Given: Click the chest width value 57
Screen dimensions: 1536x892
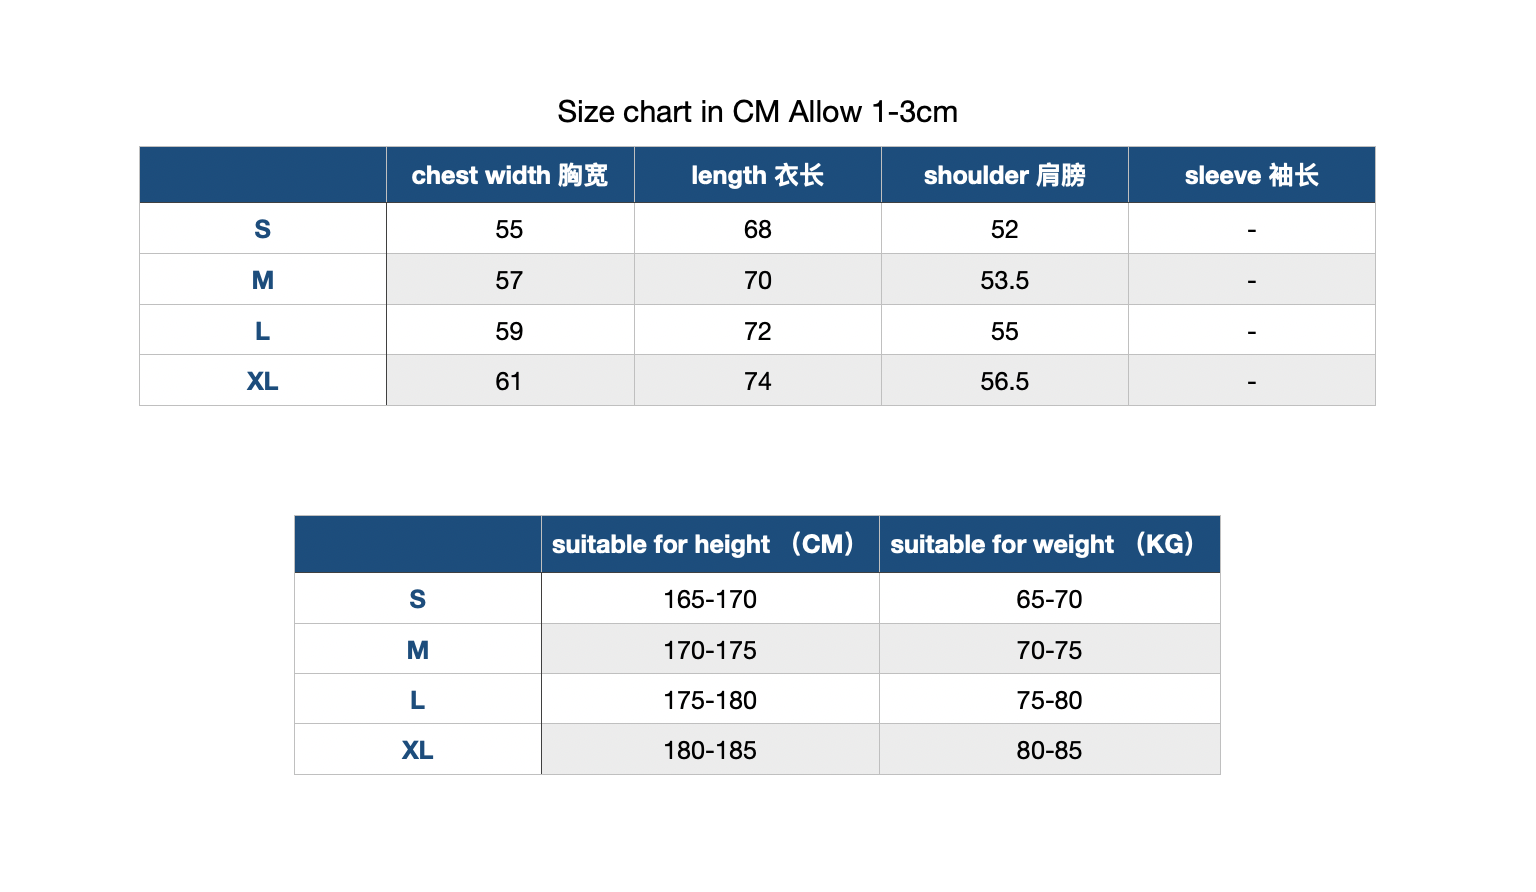Looking at the screenshot, I should click(509, 280).
